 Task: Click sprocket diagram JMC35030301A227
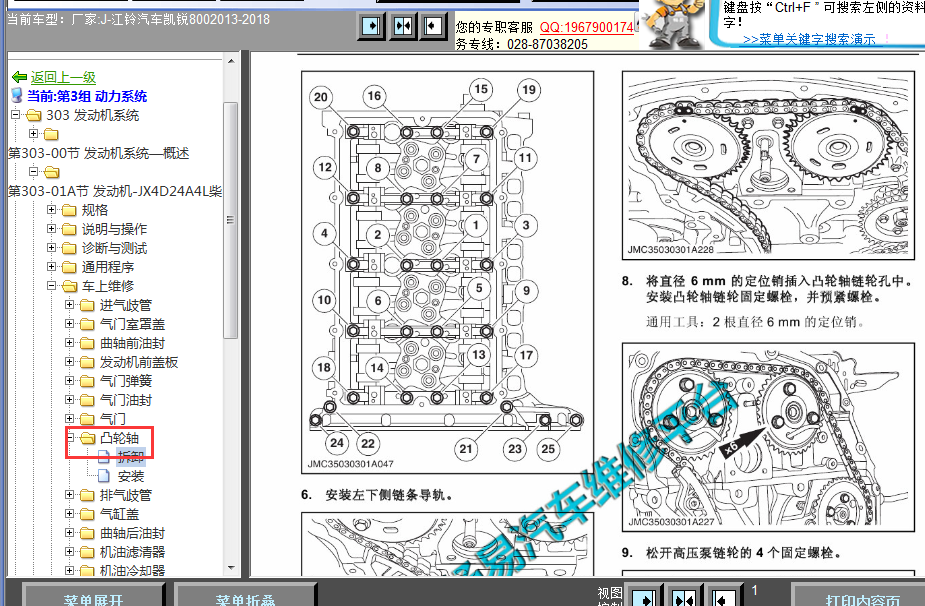point(768,437)
